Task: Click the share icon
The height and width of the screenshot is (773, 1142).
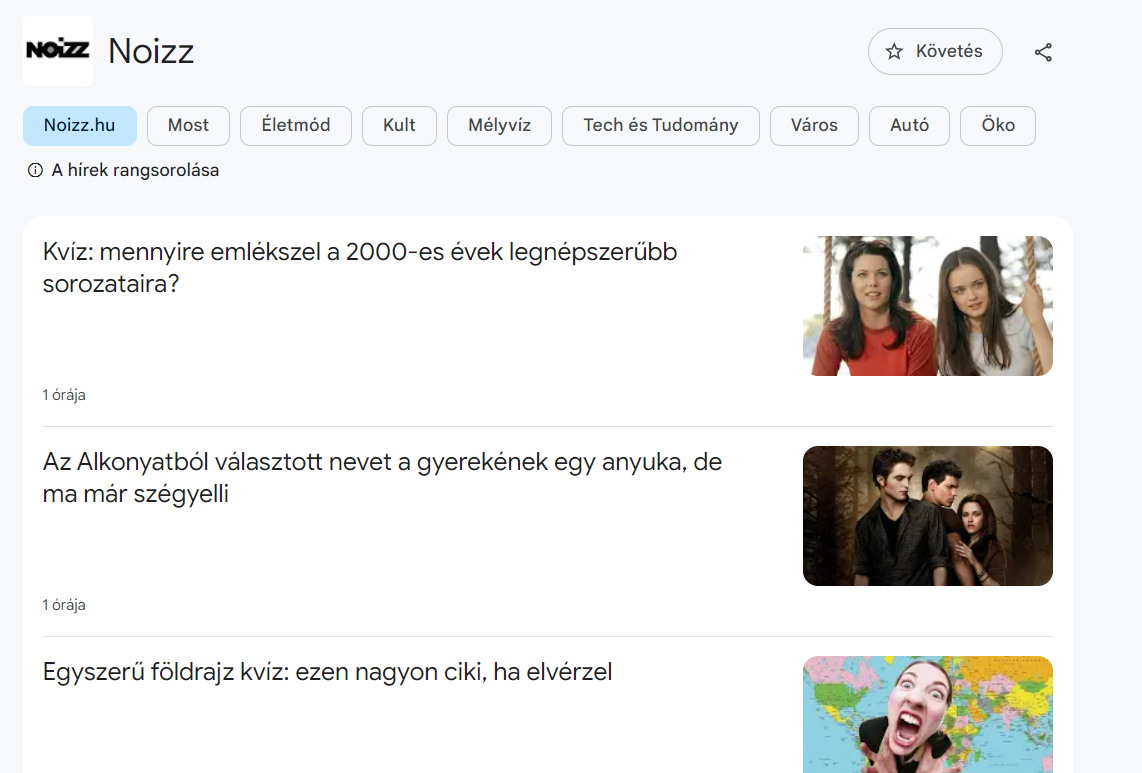Action: click(x=1043, y=52)
